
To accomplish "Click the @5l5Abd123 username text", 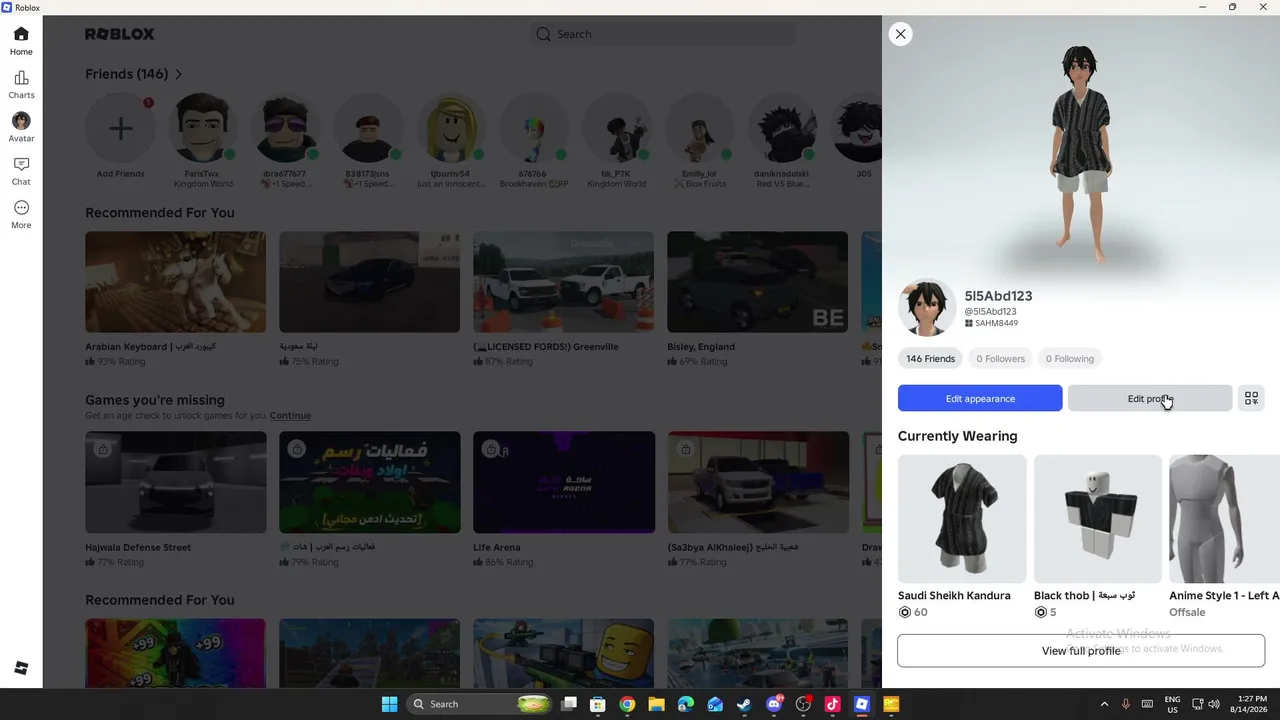I will click(990, 312).
